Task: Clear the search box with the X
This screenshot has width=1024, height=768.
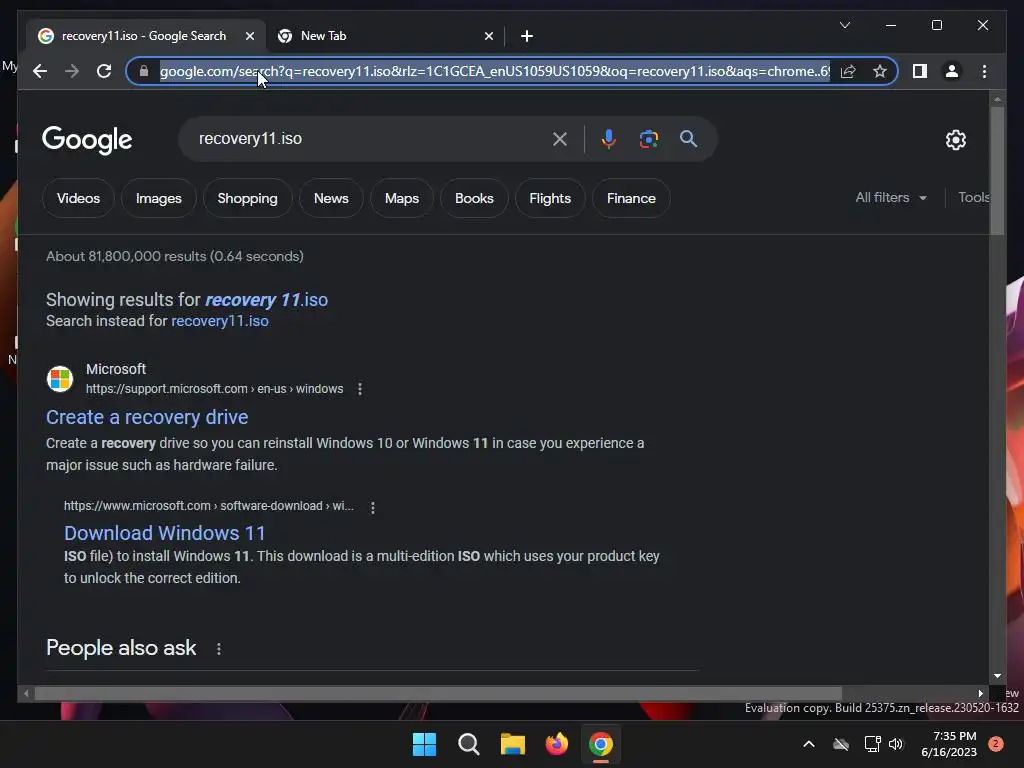Action: tap(560, 138)
